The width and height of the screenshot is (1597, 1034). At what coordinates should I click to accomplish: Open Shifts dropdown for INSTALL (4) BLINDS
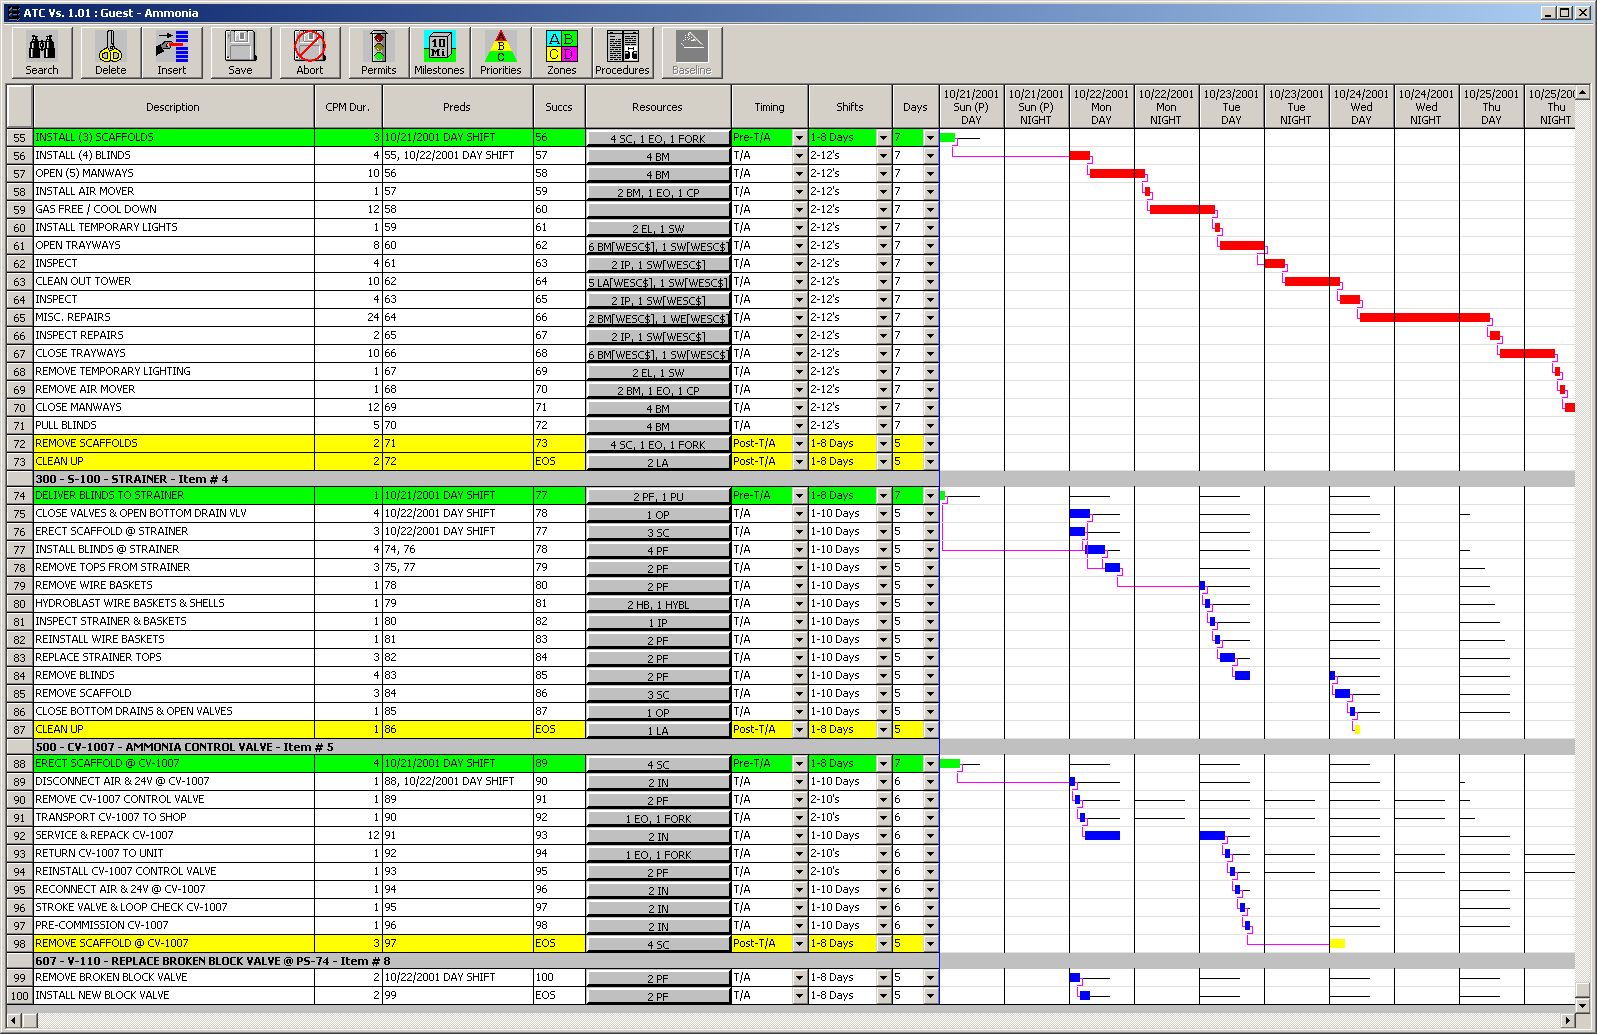pos(883,156)
